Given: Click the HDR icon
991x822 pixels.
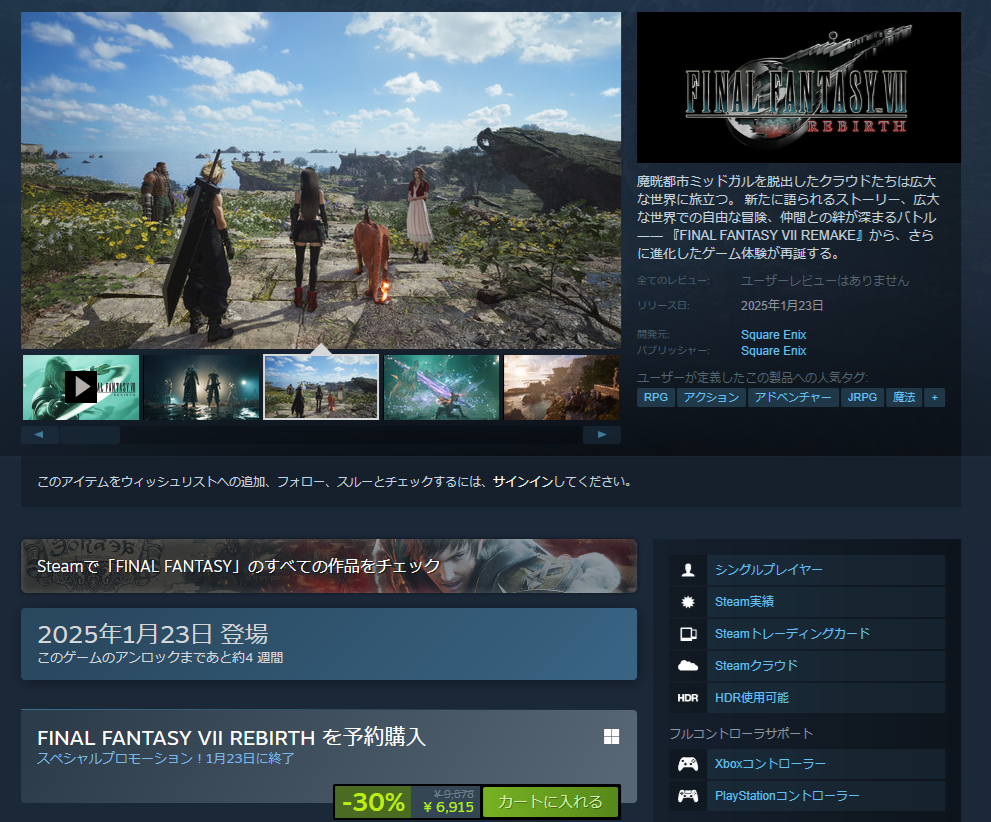Looking at the screenshot, I should 688,698.
